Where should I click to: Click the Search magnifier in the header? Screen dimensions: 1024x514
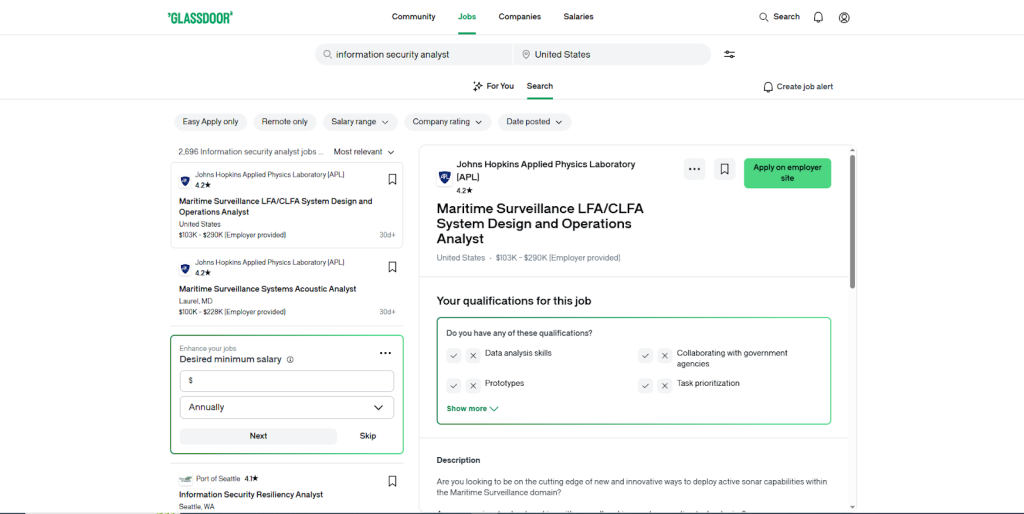(763, 17)
